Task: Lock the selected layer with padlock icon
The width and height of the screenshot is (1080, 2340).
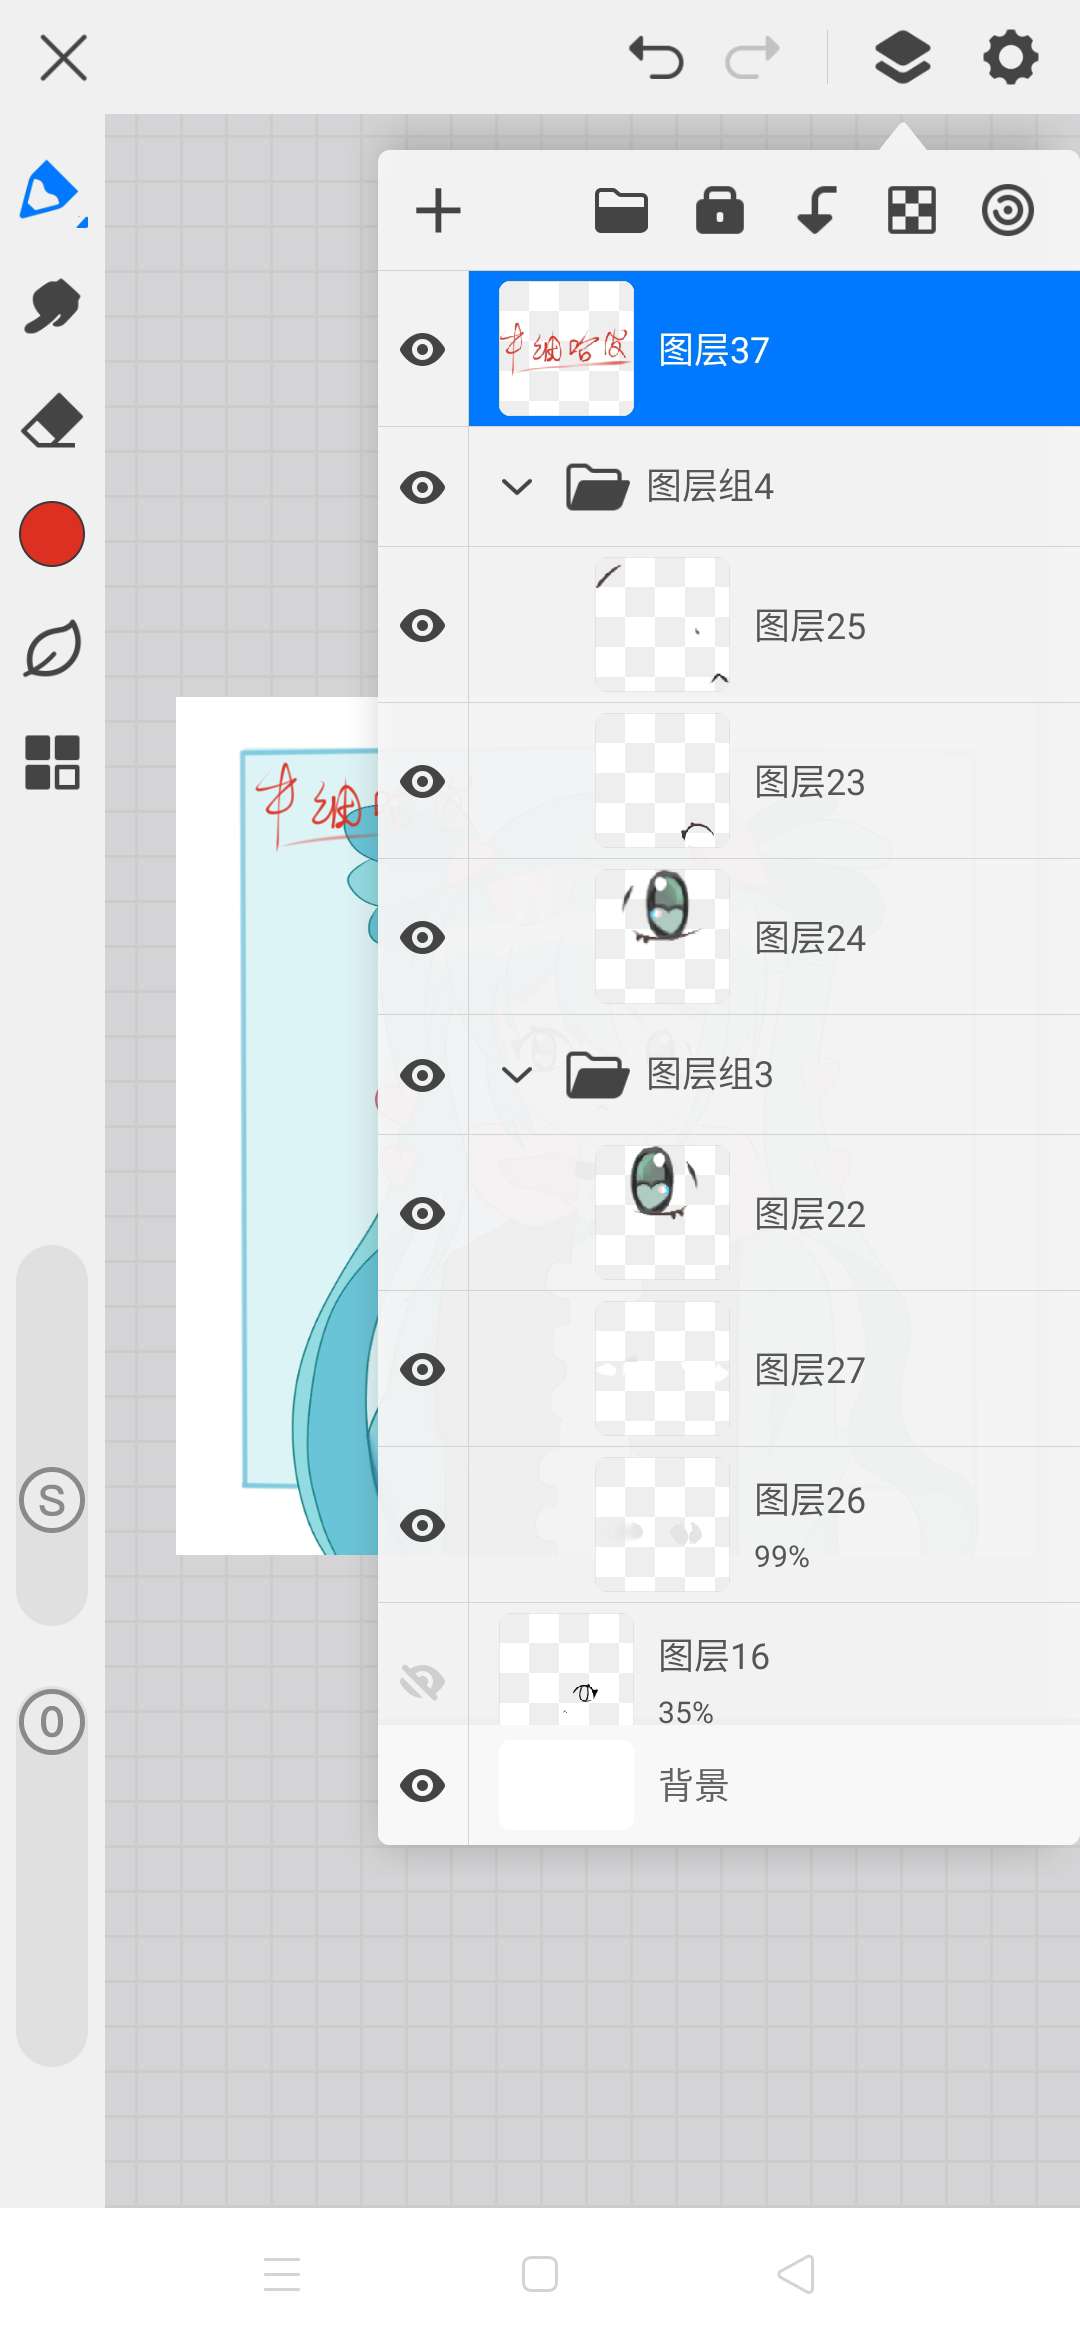Action: click(720, 210)
